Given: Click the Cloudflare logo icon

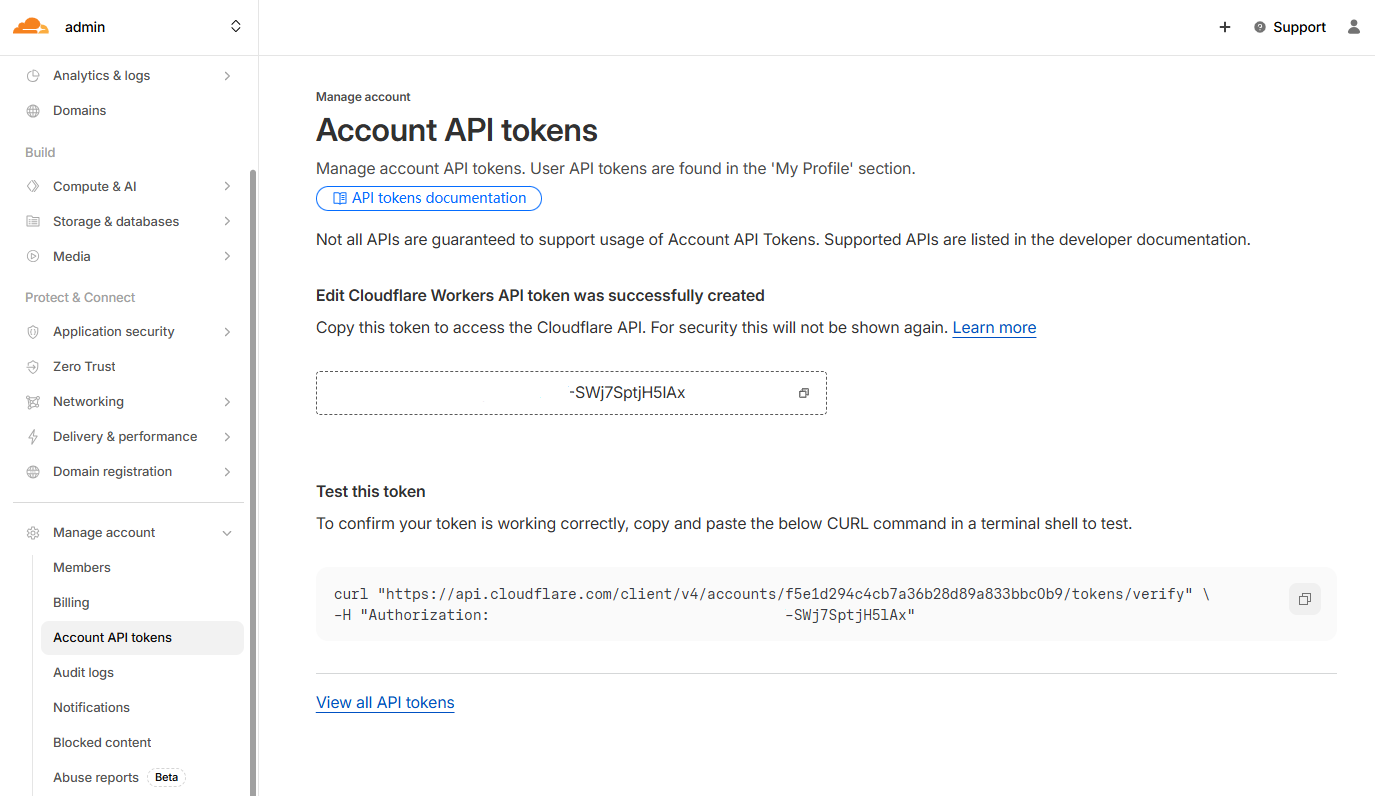Looking at the screenshot, I should click(x=30, y=27).
